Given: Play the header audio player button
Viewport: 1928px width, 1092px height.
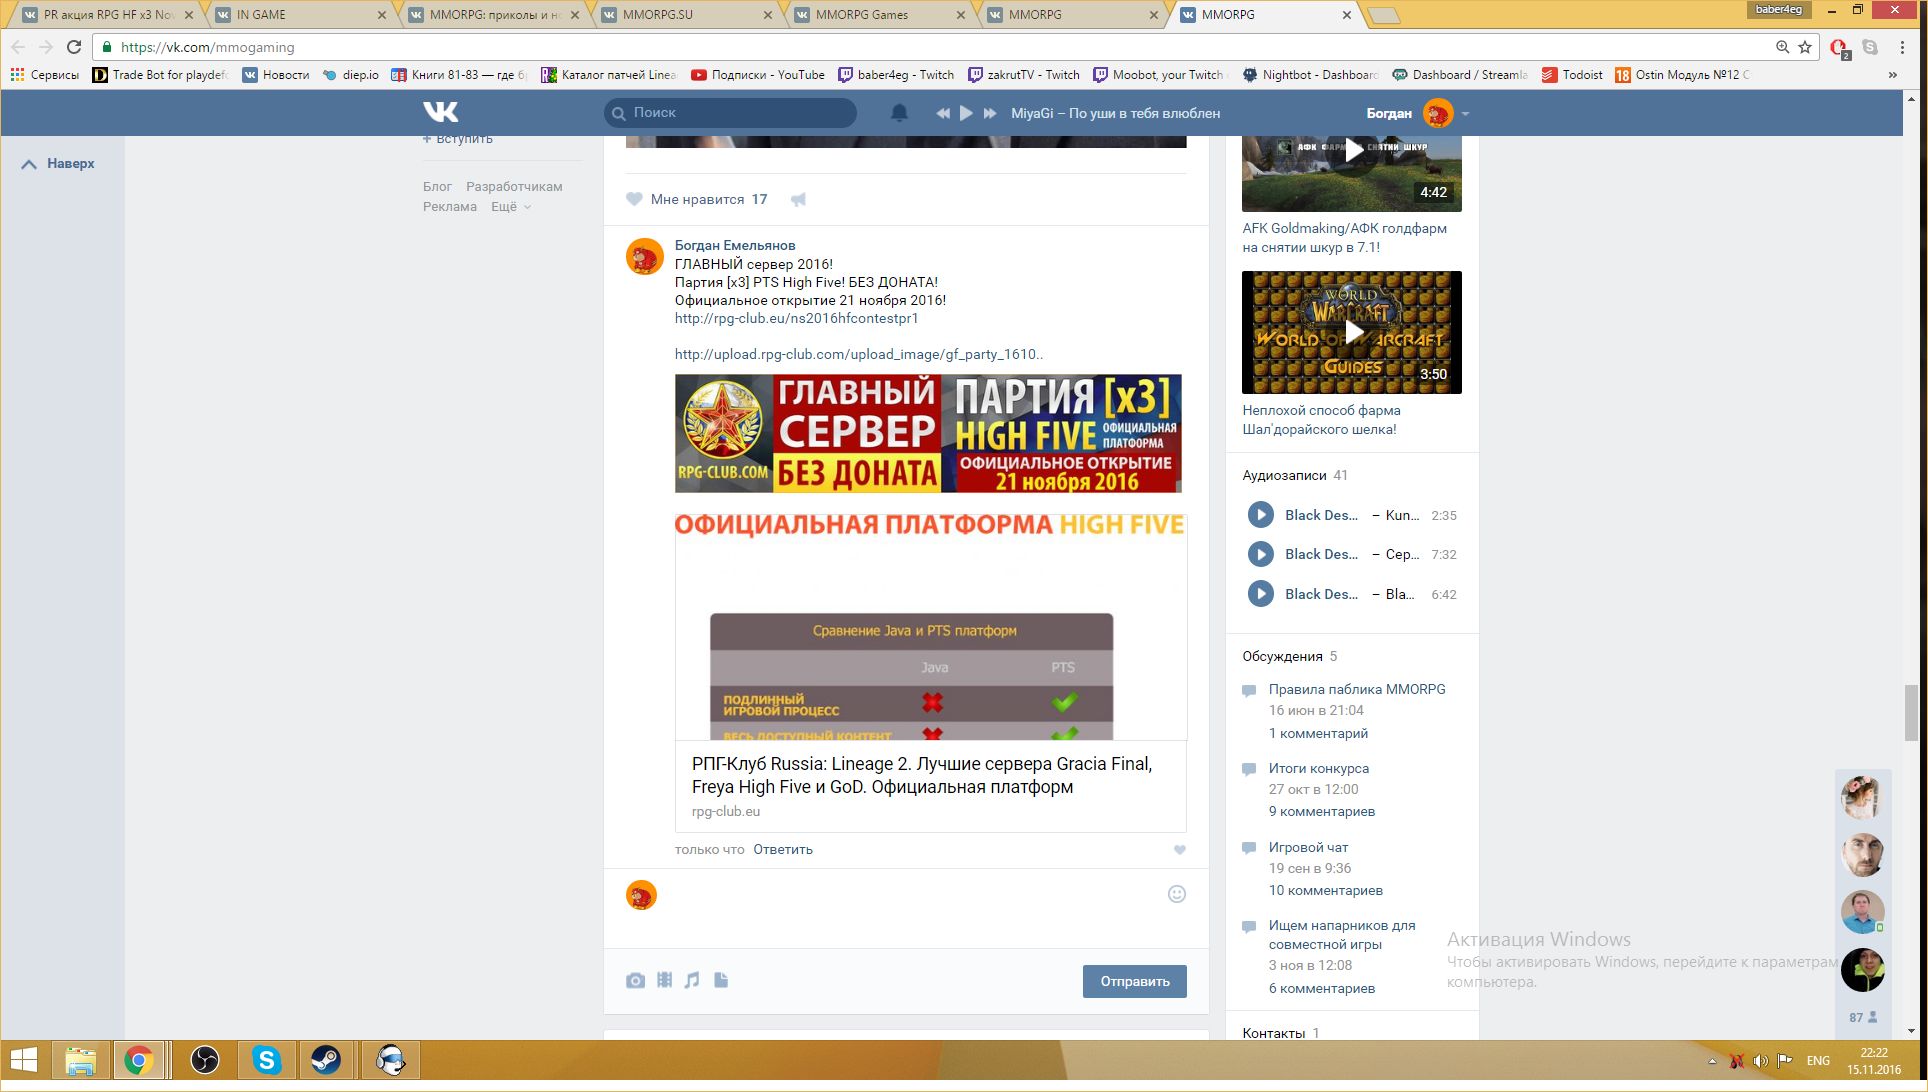Looking at the screenshot, I should 966,113.
